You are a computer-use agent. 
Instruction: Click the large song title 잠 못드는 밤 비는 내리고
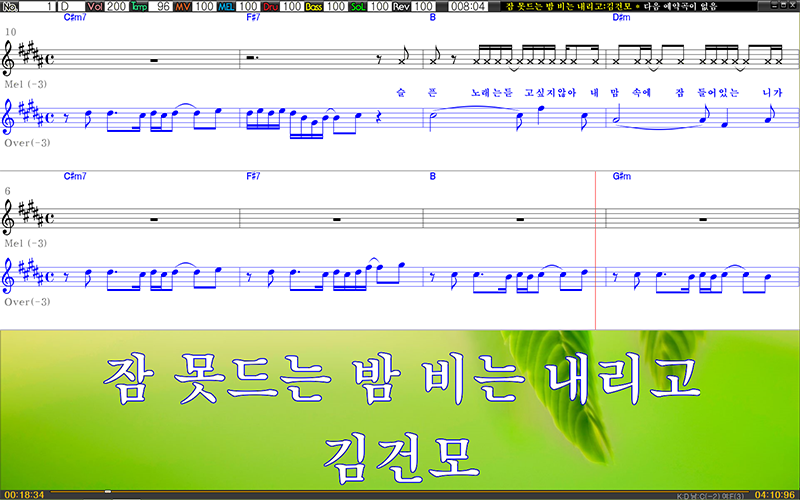click(x=401, y=380)
